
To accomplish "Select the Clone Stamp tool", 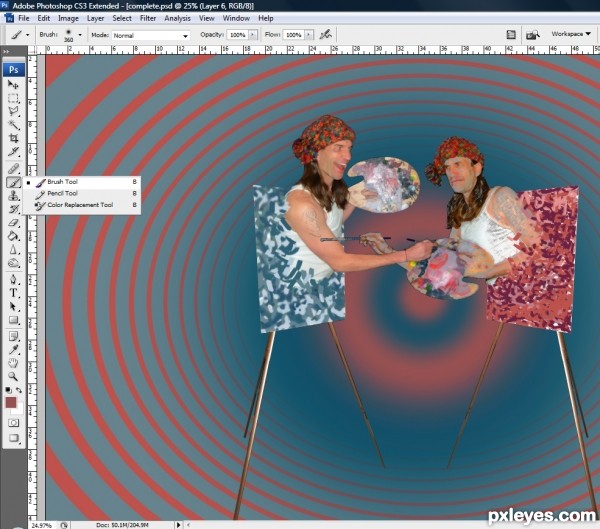I will click(x=13, y=196).
